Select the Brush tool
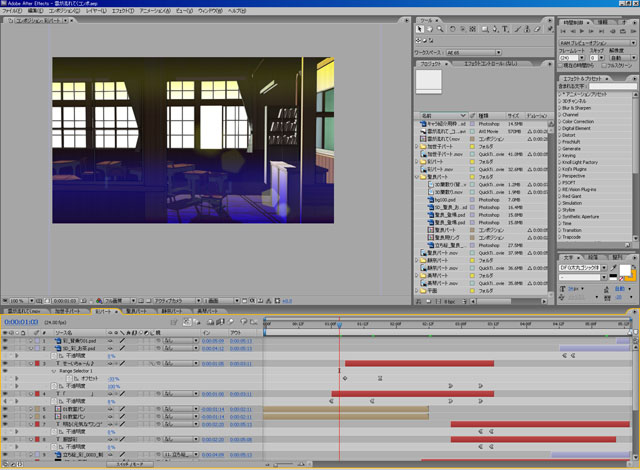This screenshot has height=470, width=640. (518, 29)
